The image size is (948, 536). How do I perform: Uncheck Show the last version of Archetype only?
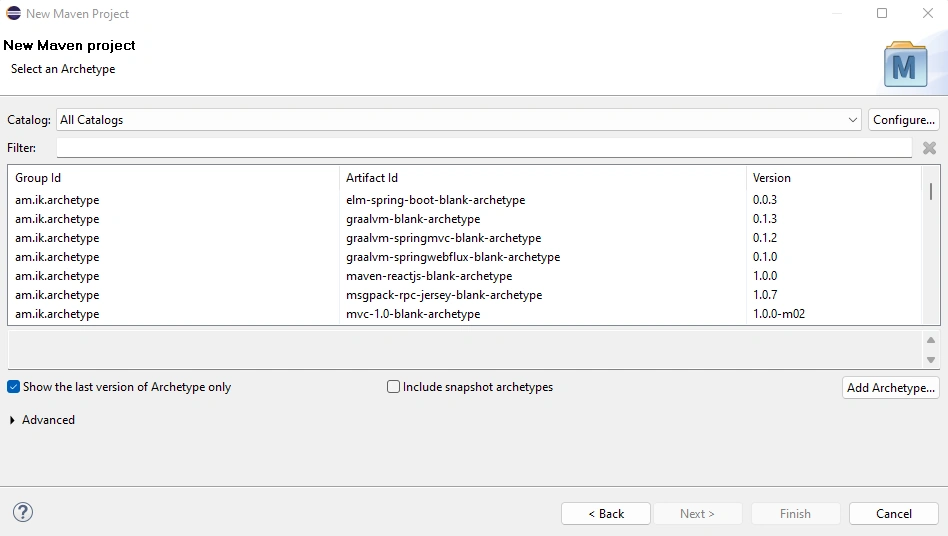point(13,387)
